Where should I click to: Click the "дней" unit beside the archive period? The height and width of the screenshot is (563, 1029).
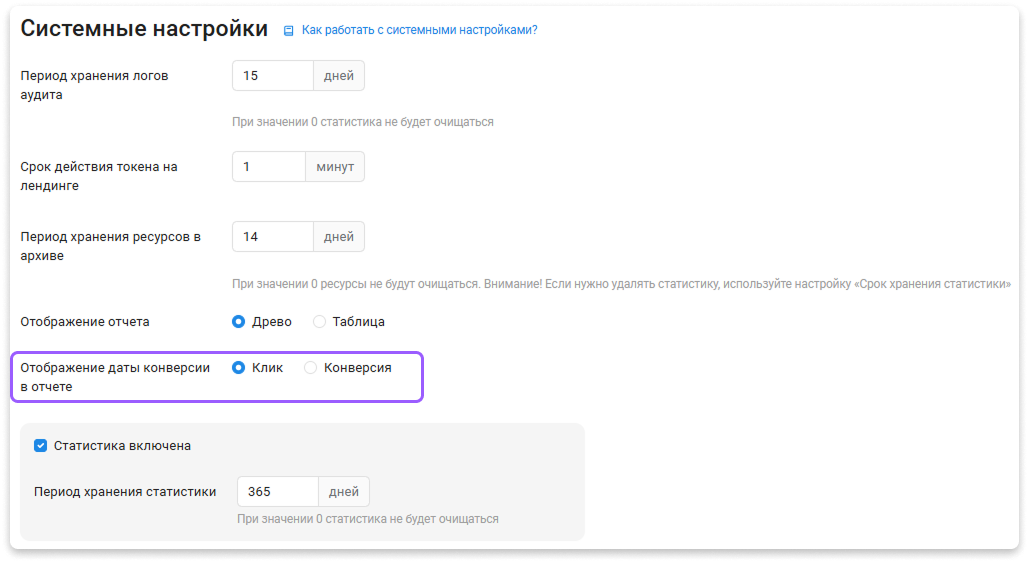coord(339,237)
